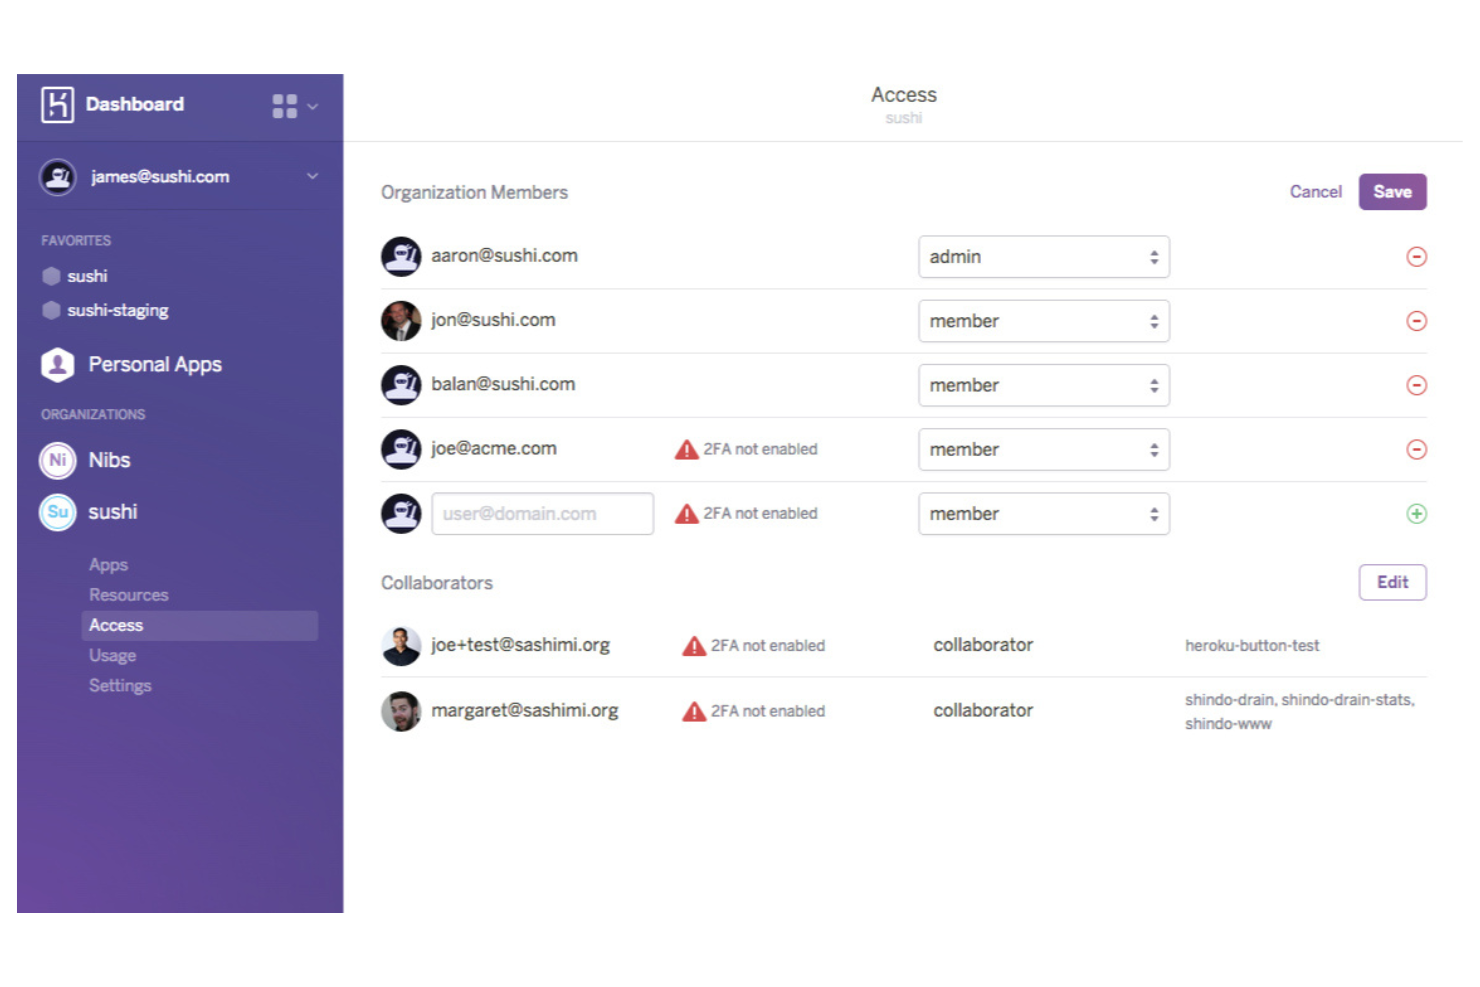Save the organization member changes
1480x987 pixels.
(1392, 191)
